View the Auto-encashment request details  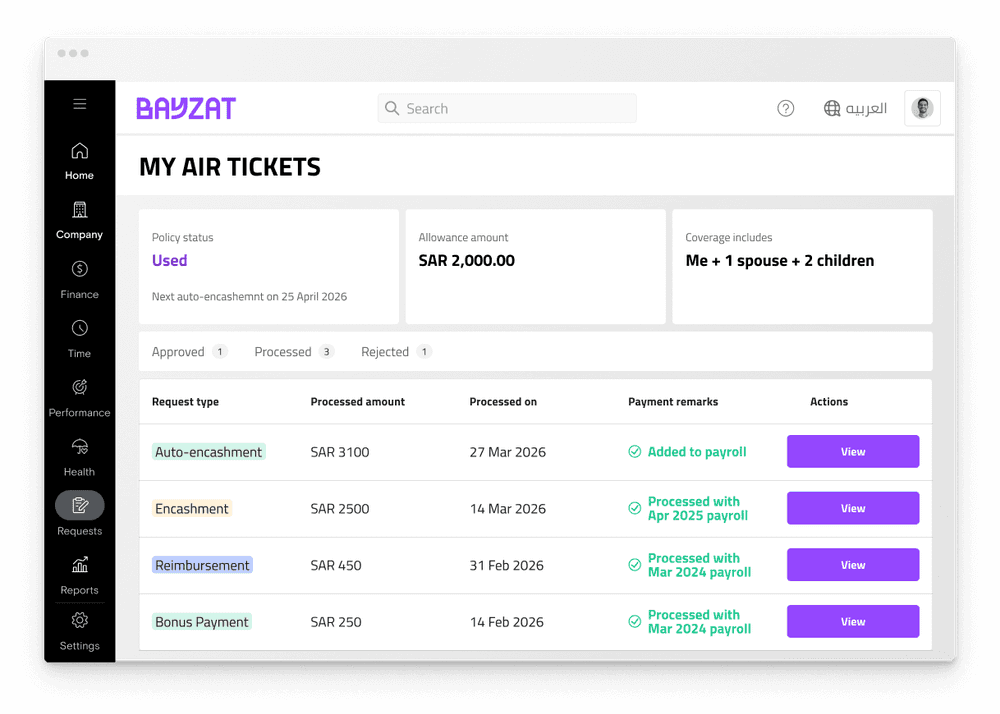coord(852,451)
